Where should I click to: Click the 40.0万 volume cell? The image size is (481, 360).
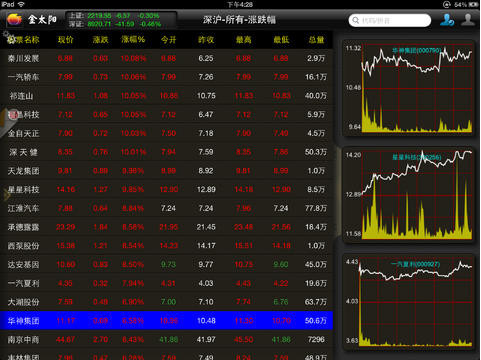click(x=316, y=96)
